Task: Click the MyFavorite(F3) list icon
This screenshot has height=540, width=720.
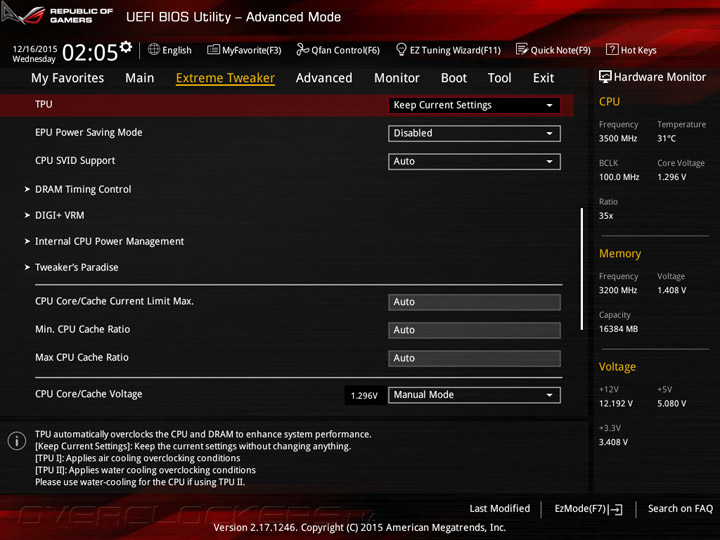Action: tap(213, 49)
